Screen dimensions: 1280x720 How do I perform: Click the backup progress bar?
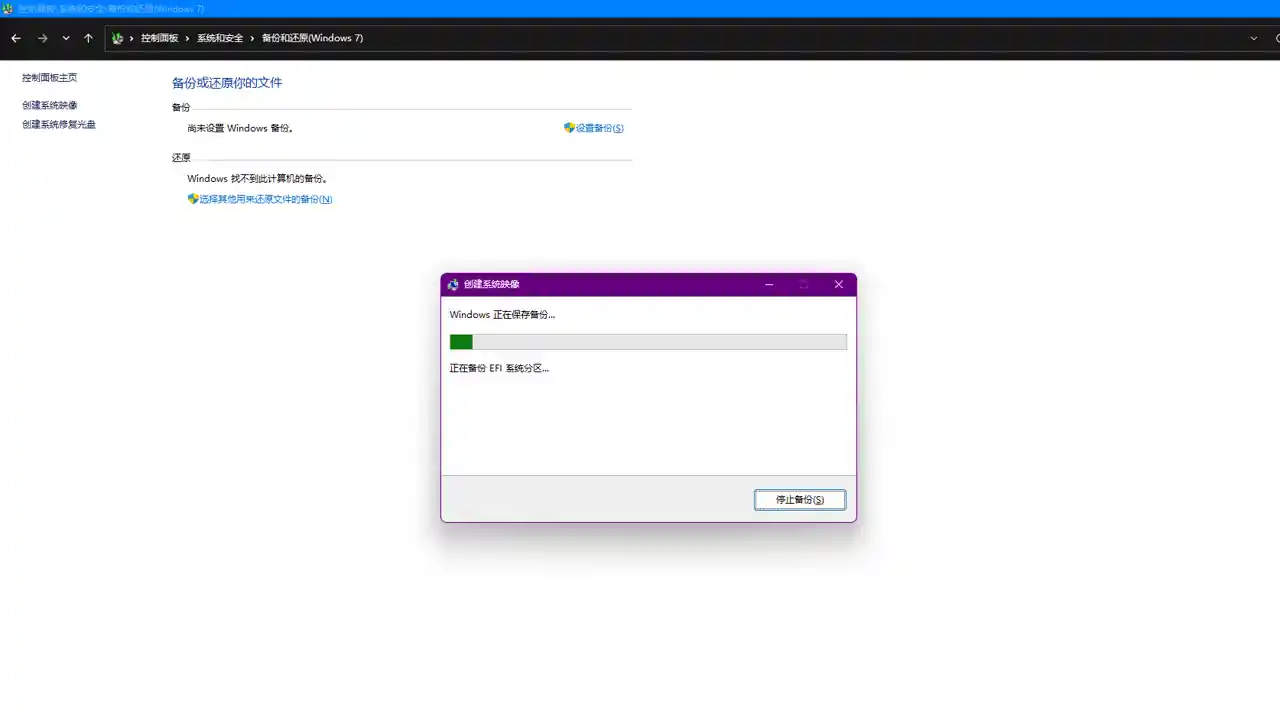648,342
